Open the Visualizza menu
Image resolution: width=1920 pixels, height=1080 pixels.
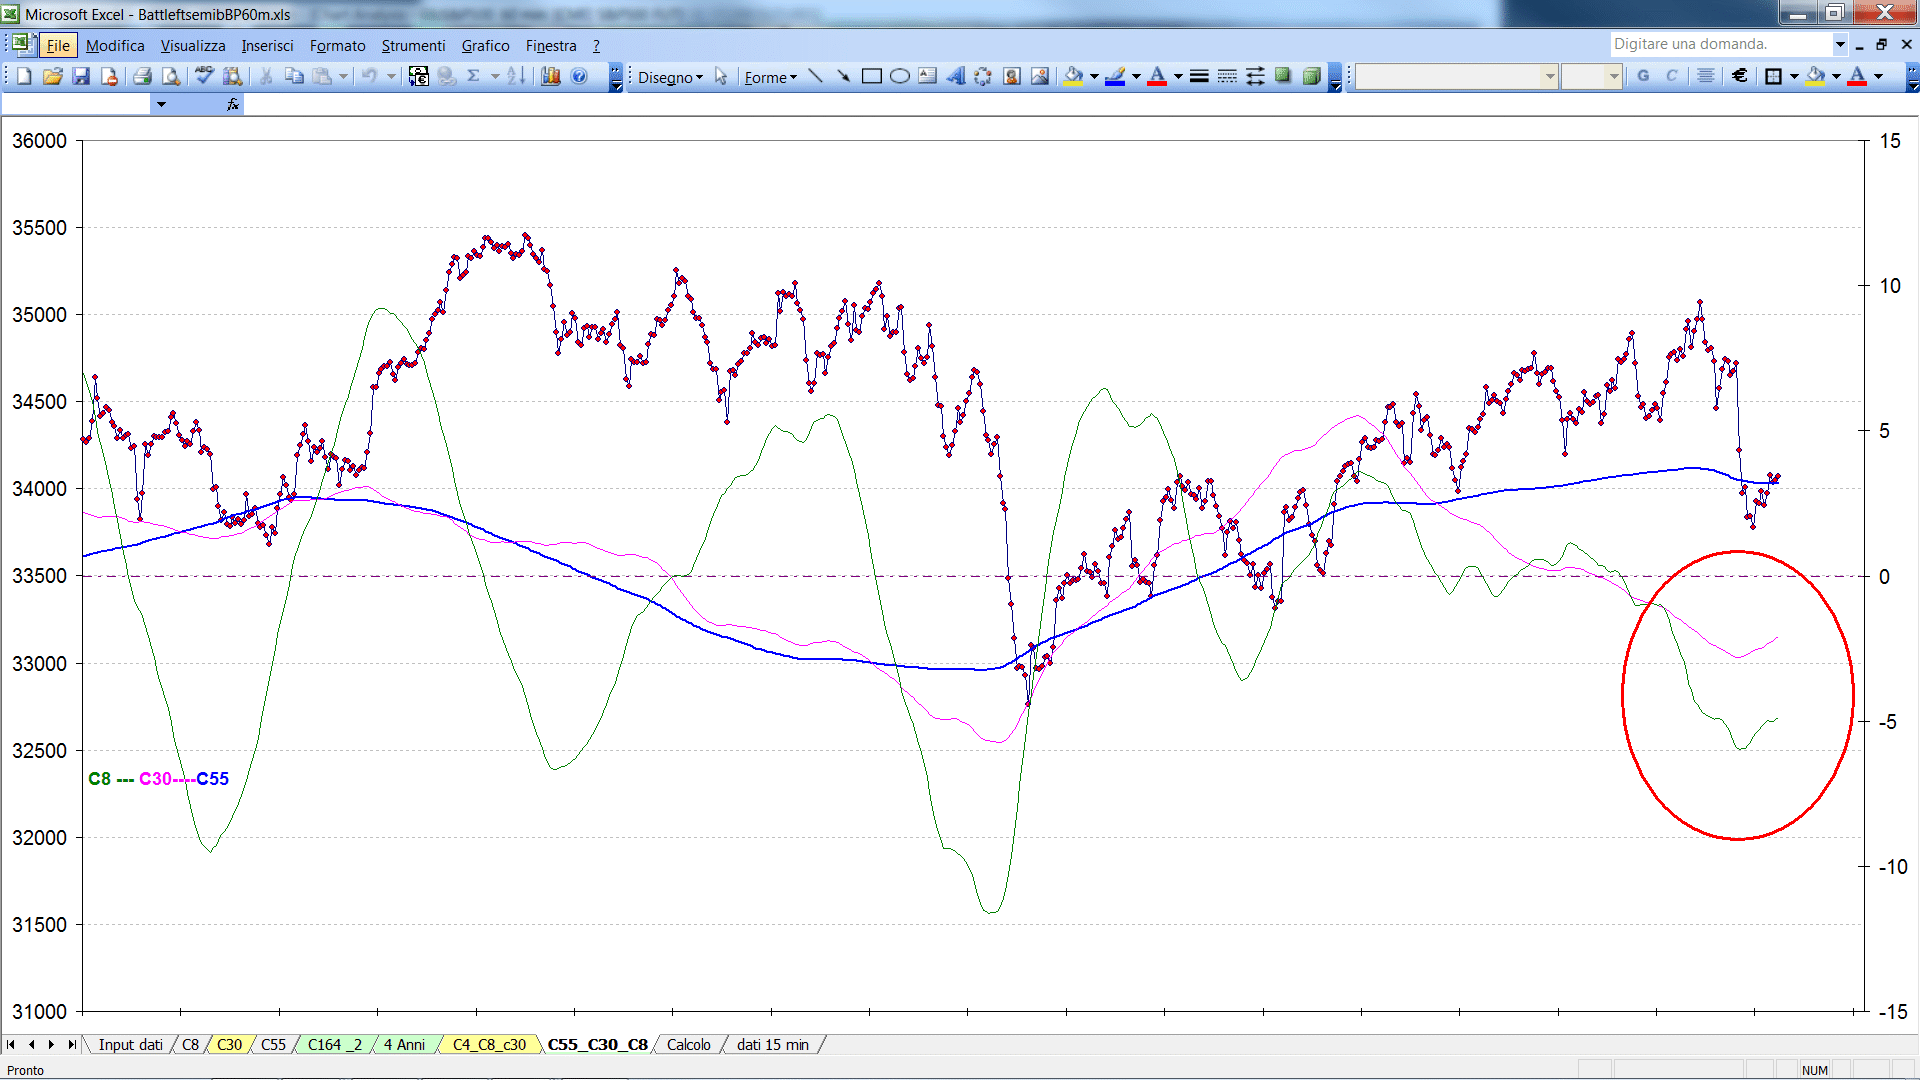[193, 45]
